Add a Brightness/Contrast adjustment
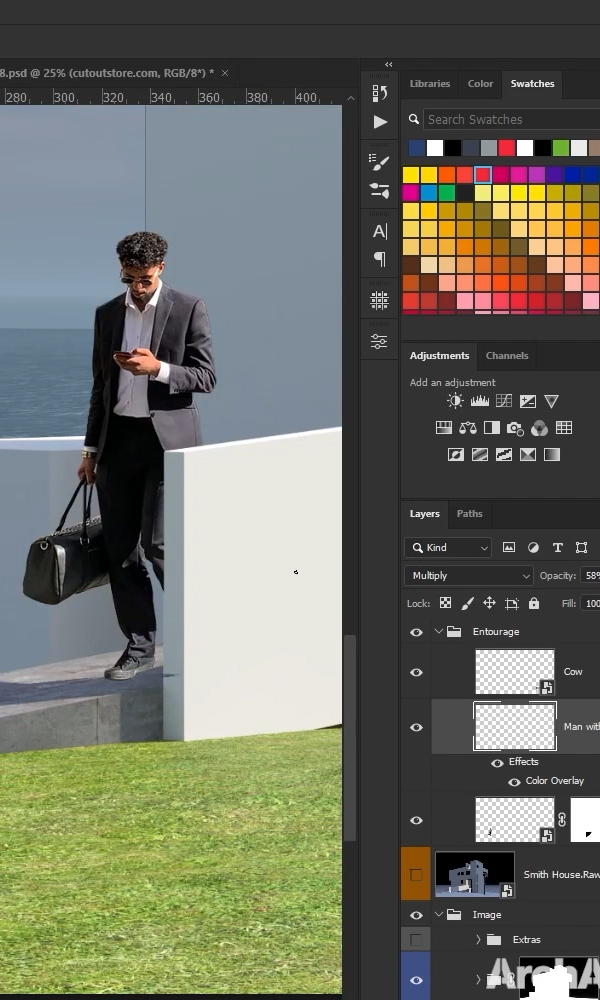 (x=455, y=401)
